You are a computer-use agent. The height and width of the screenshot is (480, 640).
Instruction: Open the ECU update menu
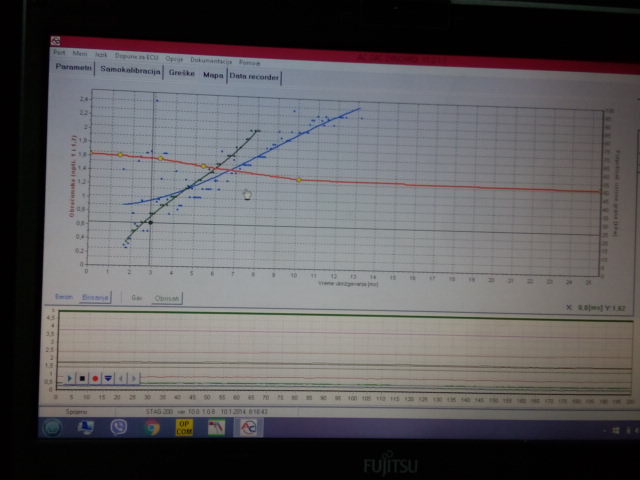coord(136,57)
